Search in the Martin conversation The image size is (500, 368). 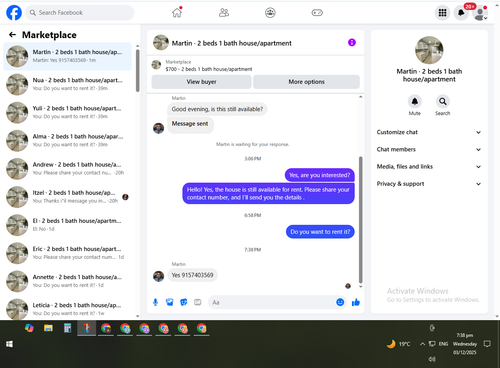pos(443,101)
